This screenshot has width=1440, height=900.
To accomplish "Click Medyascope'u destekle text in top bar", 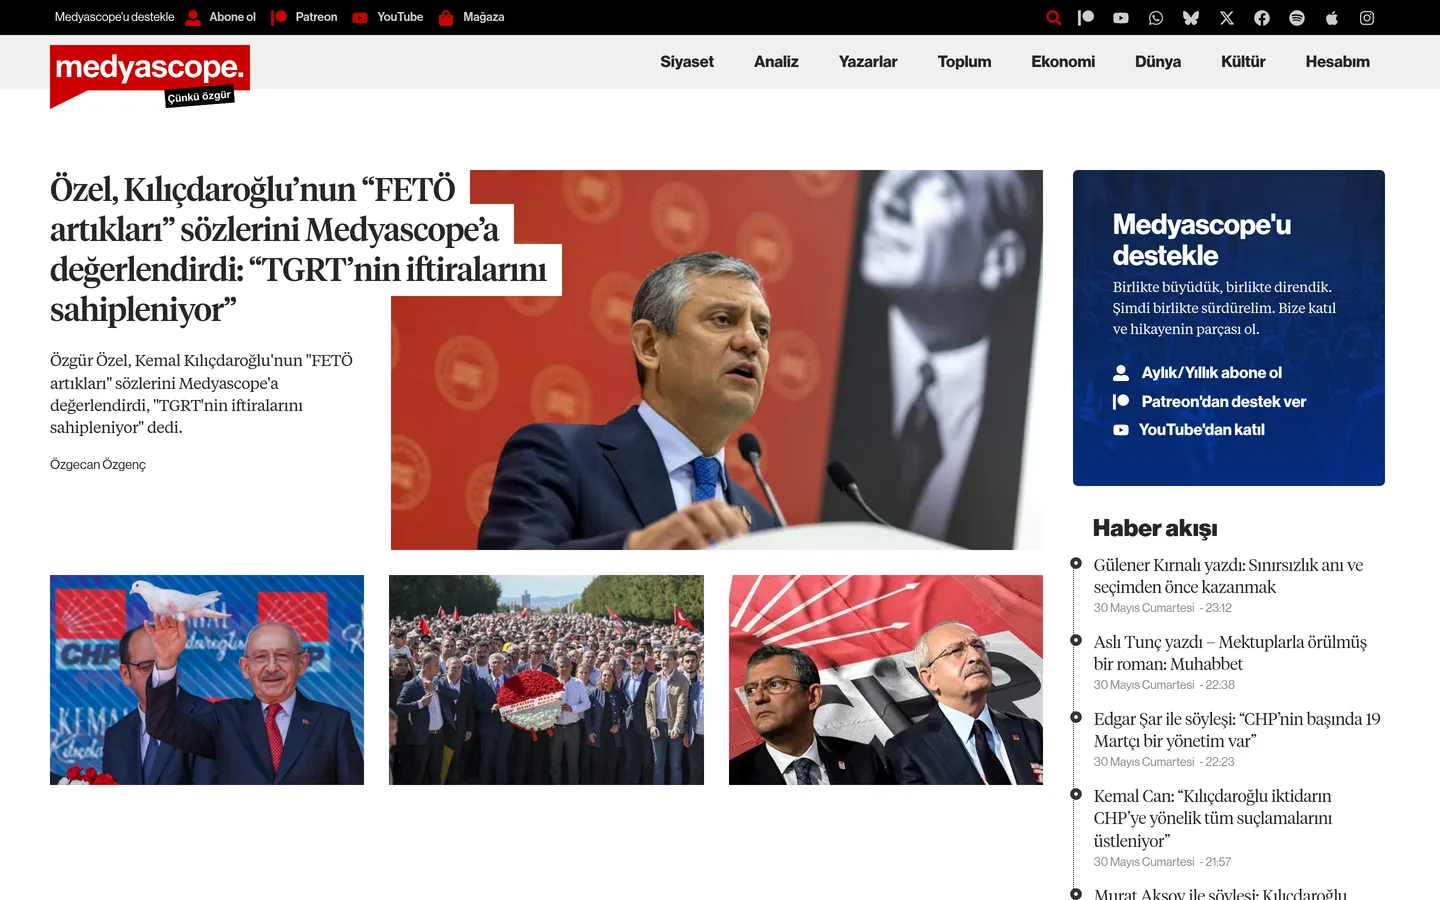I will (114, 17).
